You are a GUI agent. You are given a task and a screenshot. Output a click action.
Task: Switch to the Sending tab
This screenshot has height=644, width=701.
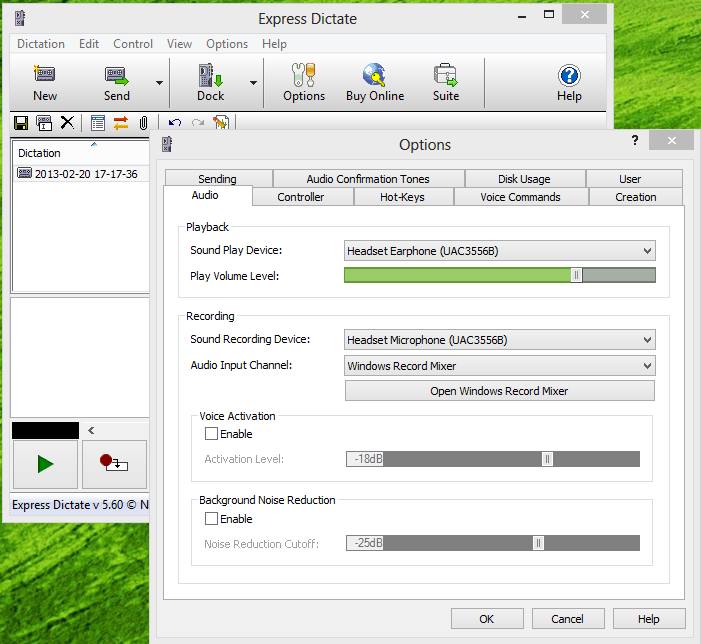(219, 178)
